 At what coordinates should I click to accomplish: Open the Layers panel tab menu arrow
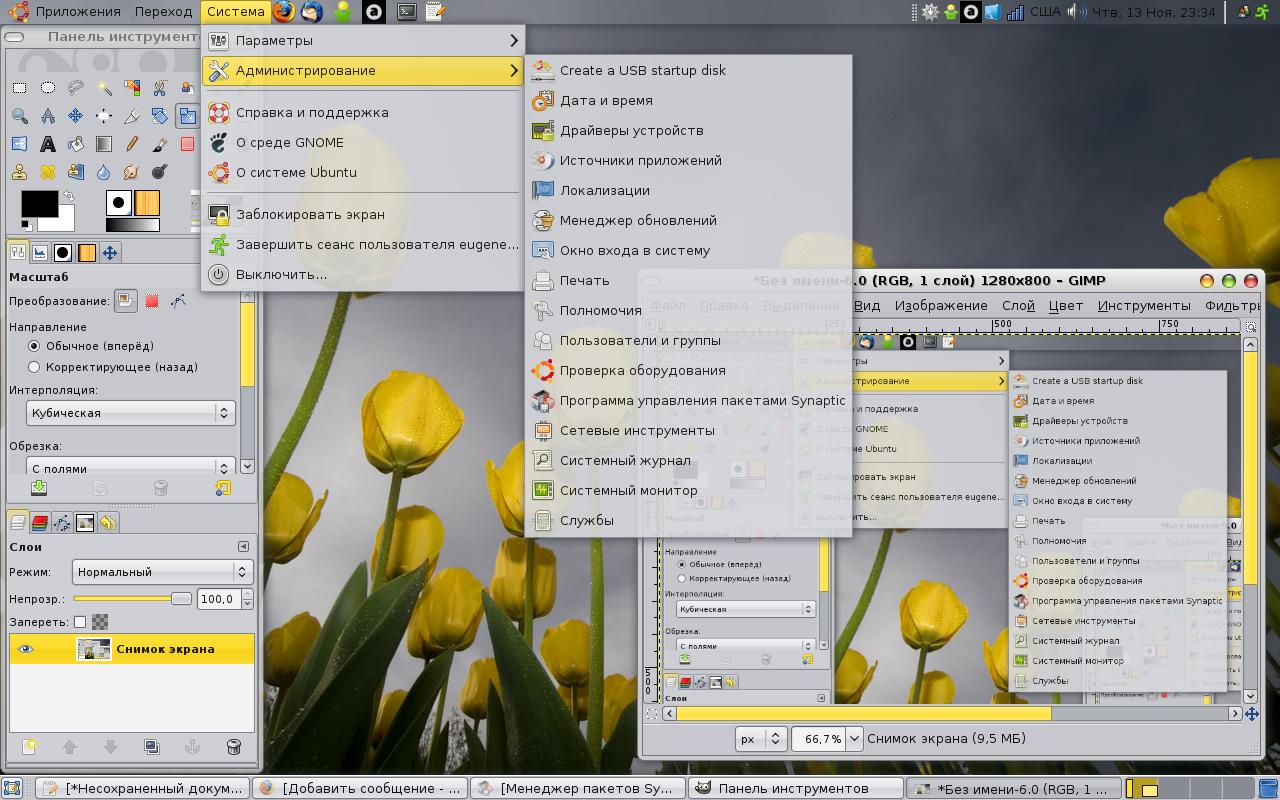243,547
